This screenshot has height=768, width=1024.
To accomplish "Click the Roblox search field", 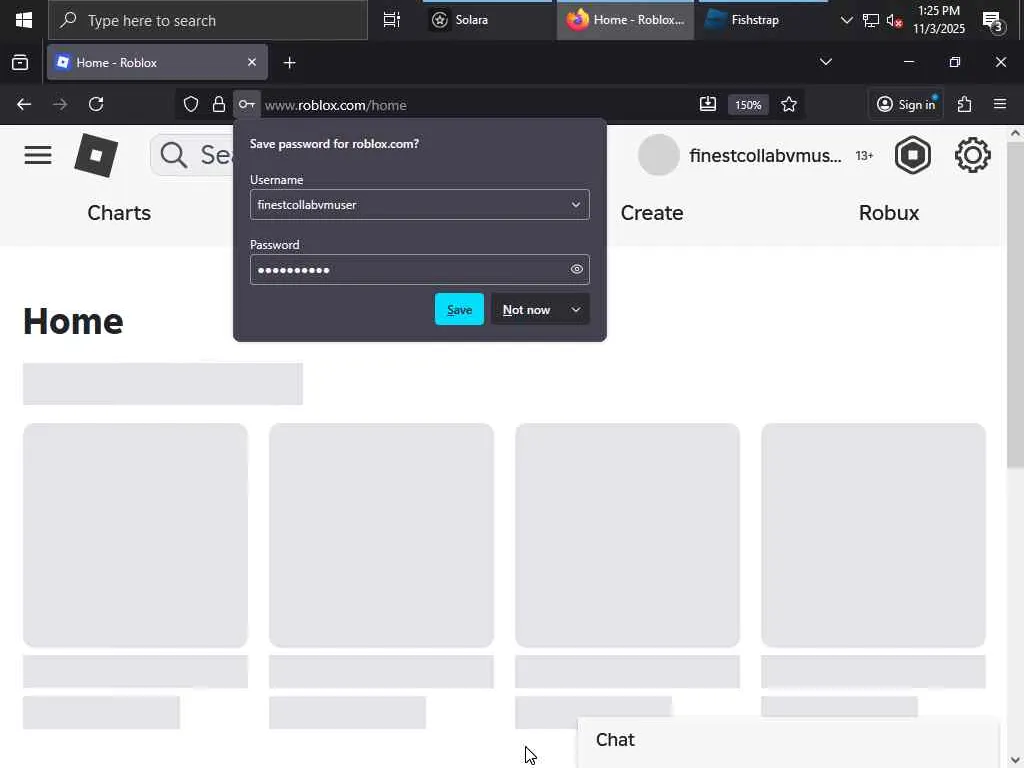I will pos(192,155).
